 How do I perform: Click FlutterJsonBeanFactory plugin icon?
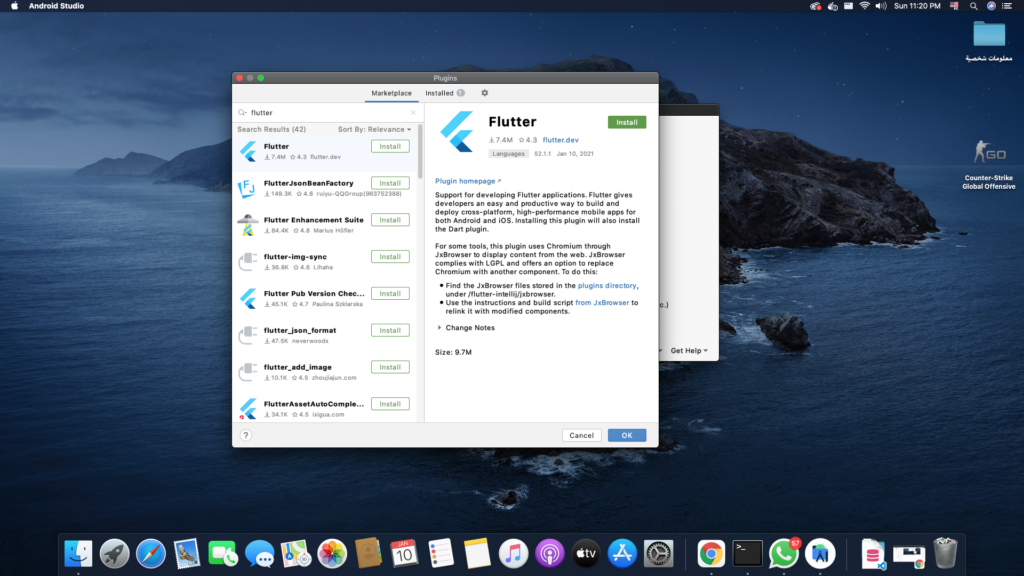tap(247, 188)
